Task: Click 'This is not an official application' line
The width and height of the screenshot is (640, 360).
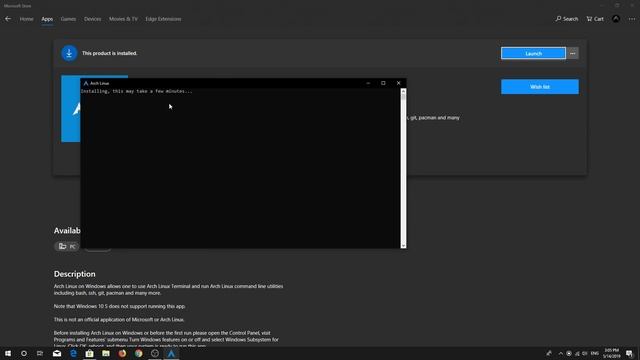Action: tap(119, 320)
